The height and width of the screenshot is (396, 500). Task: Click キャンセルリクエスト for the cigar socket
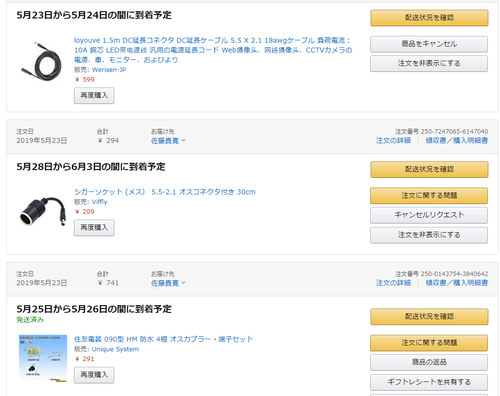tap(429, 215)
